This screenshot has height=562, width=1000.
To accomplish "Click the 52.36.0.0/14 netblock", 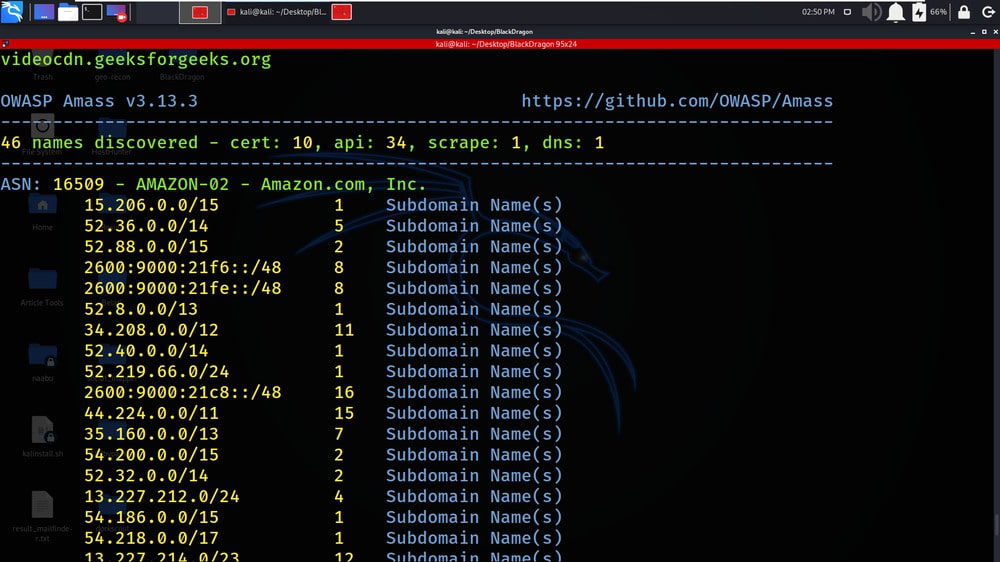I will pos(146,226).
